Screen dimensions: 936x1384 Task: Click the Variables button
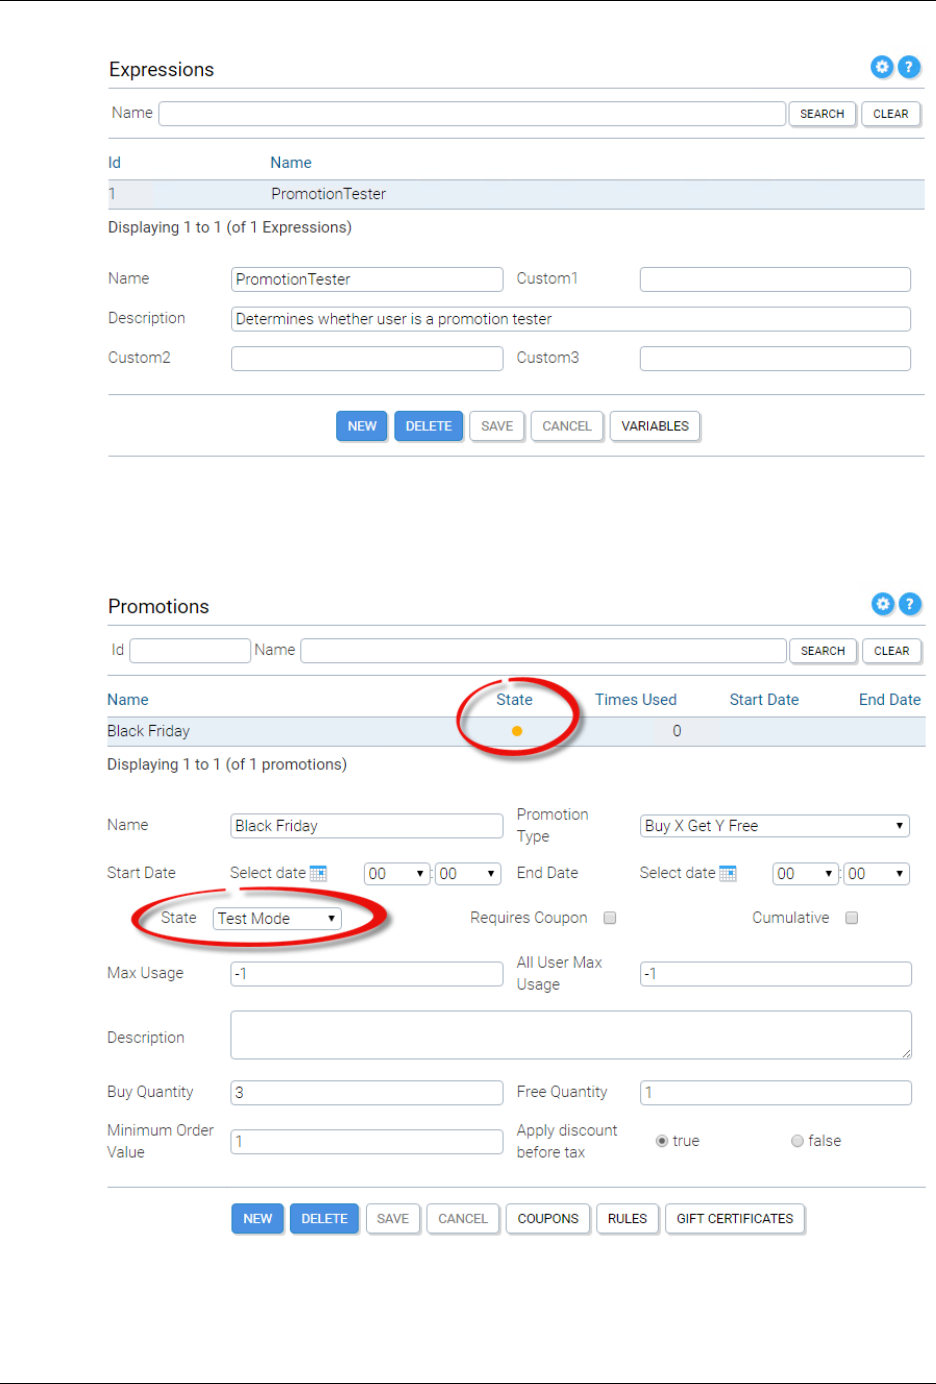coord(655,426)
